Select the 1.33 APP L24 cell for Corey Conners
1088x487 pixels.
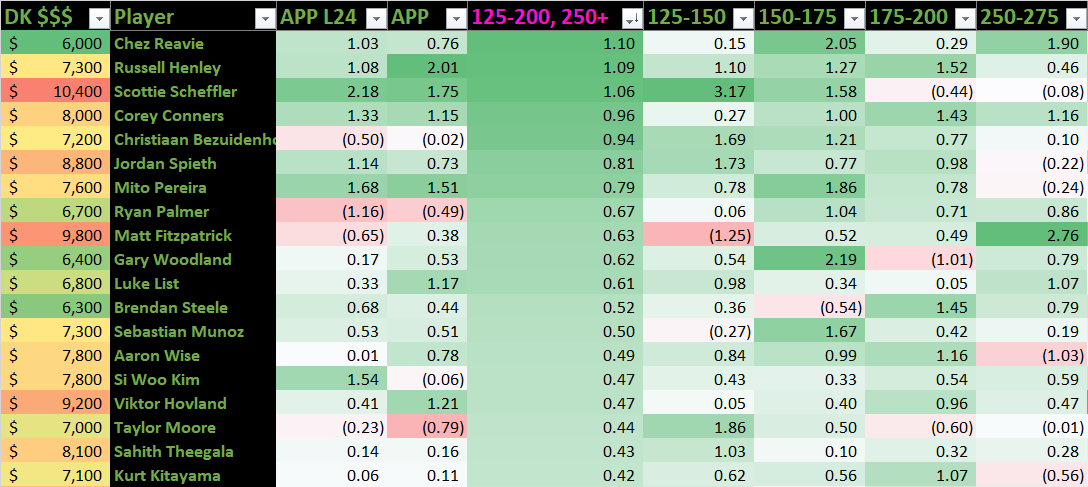[x=332, y=116]
